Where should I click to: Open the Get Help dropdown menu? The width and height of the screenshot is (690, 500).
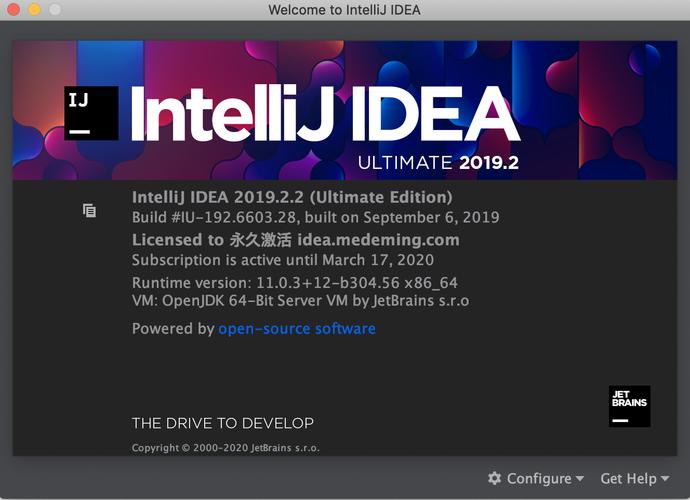[x=635, y=478]
